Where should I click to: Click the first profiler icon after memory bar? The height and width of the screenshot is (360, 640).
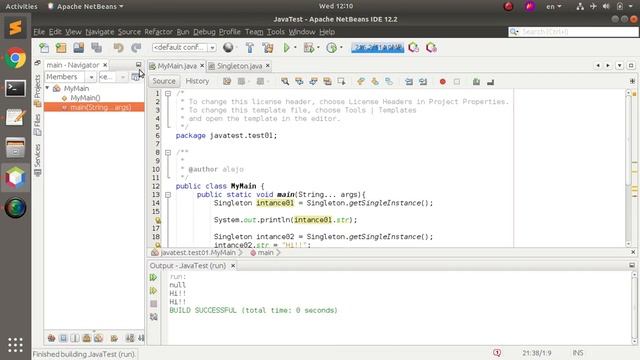click(x=413, y=48)
